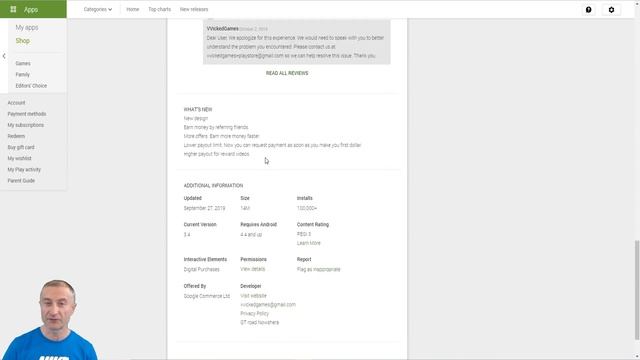This screenshot has width=640, height=360.
Task: Open the settings gear icon
Action: click(611, 9)
